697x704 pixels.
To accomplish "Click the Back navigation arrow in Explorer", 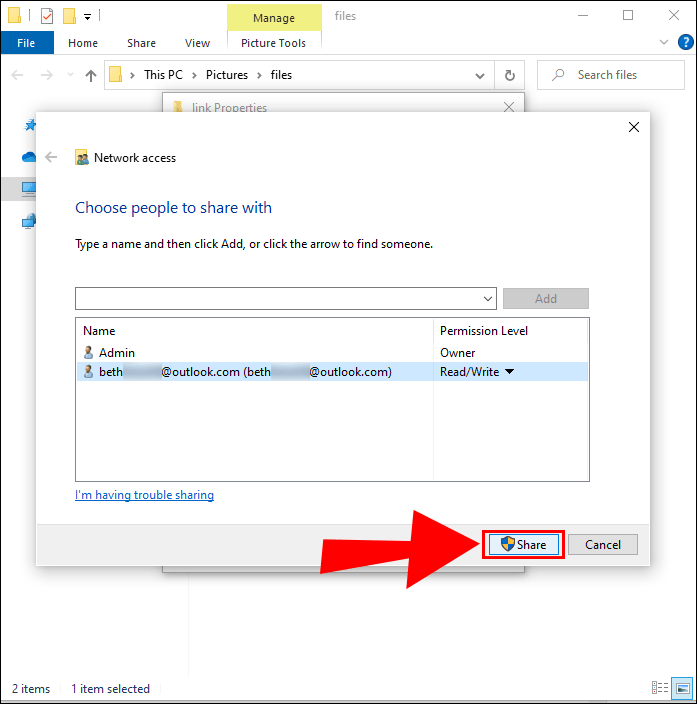I will pos(17,75).
